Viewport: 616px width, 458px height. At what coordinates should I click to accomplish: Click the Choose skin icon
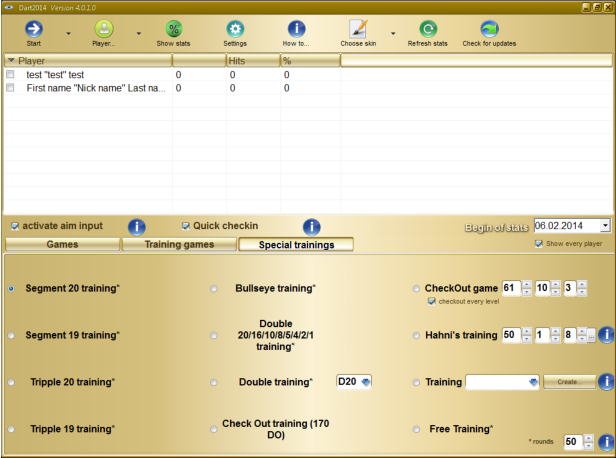point(358,29)
